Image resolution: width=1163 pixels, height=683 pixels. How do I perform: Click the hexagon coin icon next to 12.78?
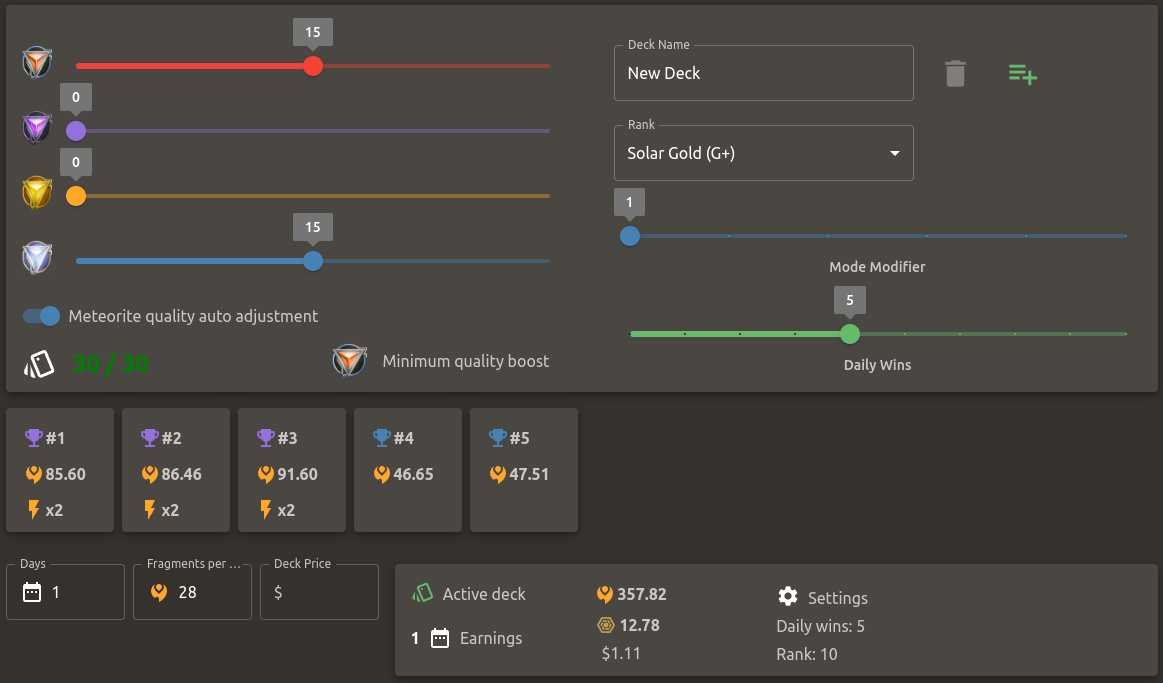click(606, 625)
